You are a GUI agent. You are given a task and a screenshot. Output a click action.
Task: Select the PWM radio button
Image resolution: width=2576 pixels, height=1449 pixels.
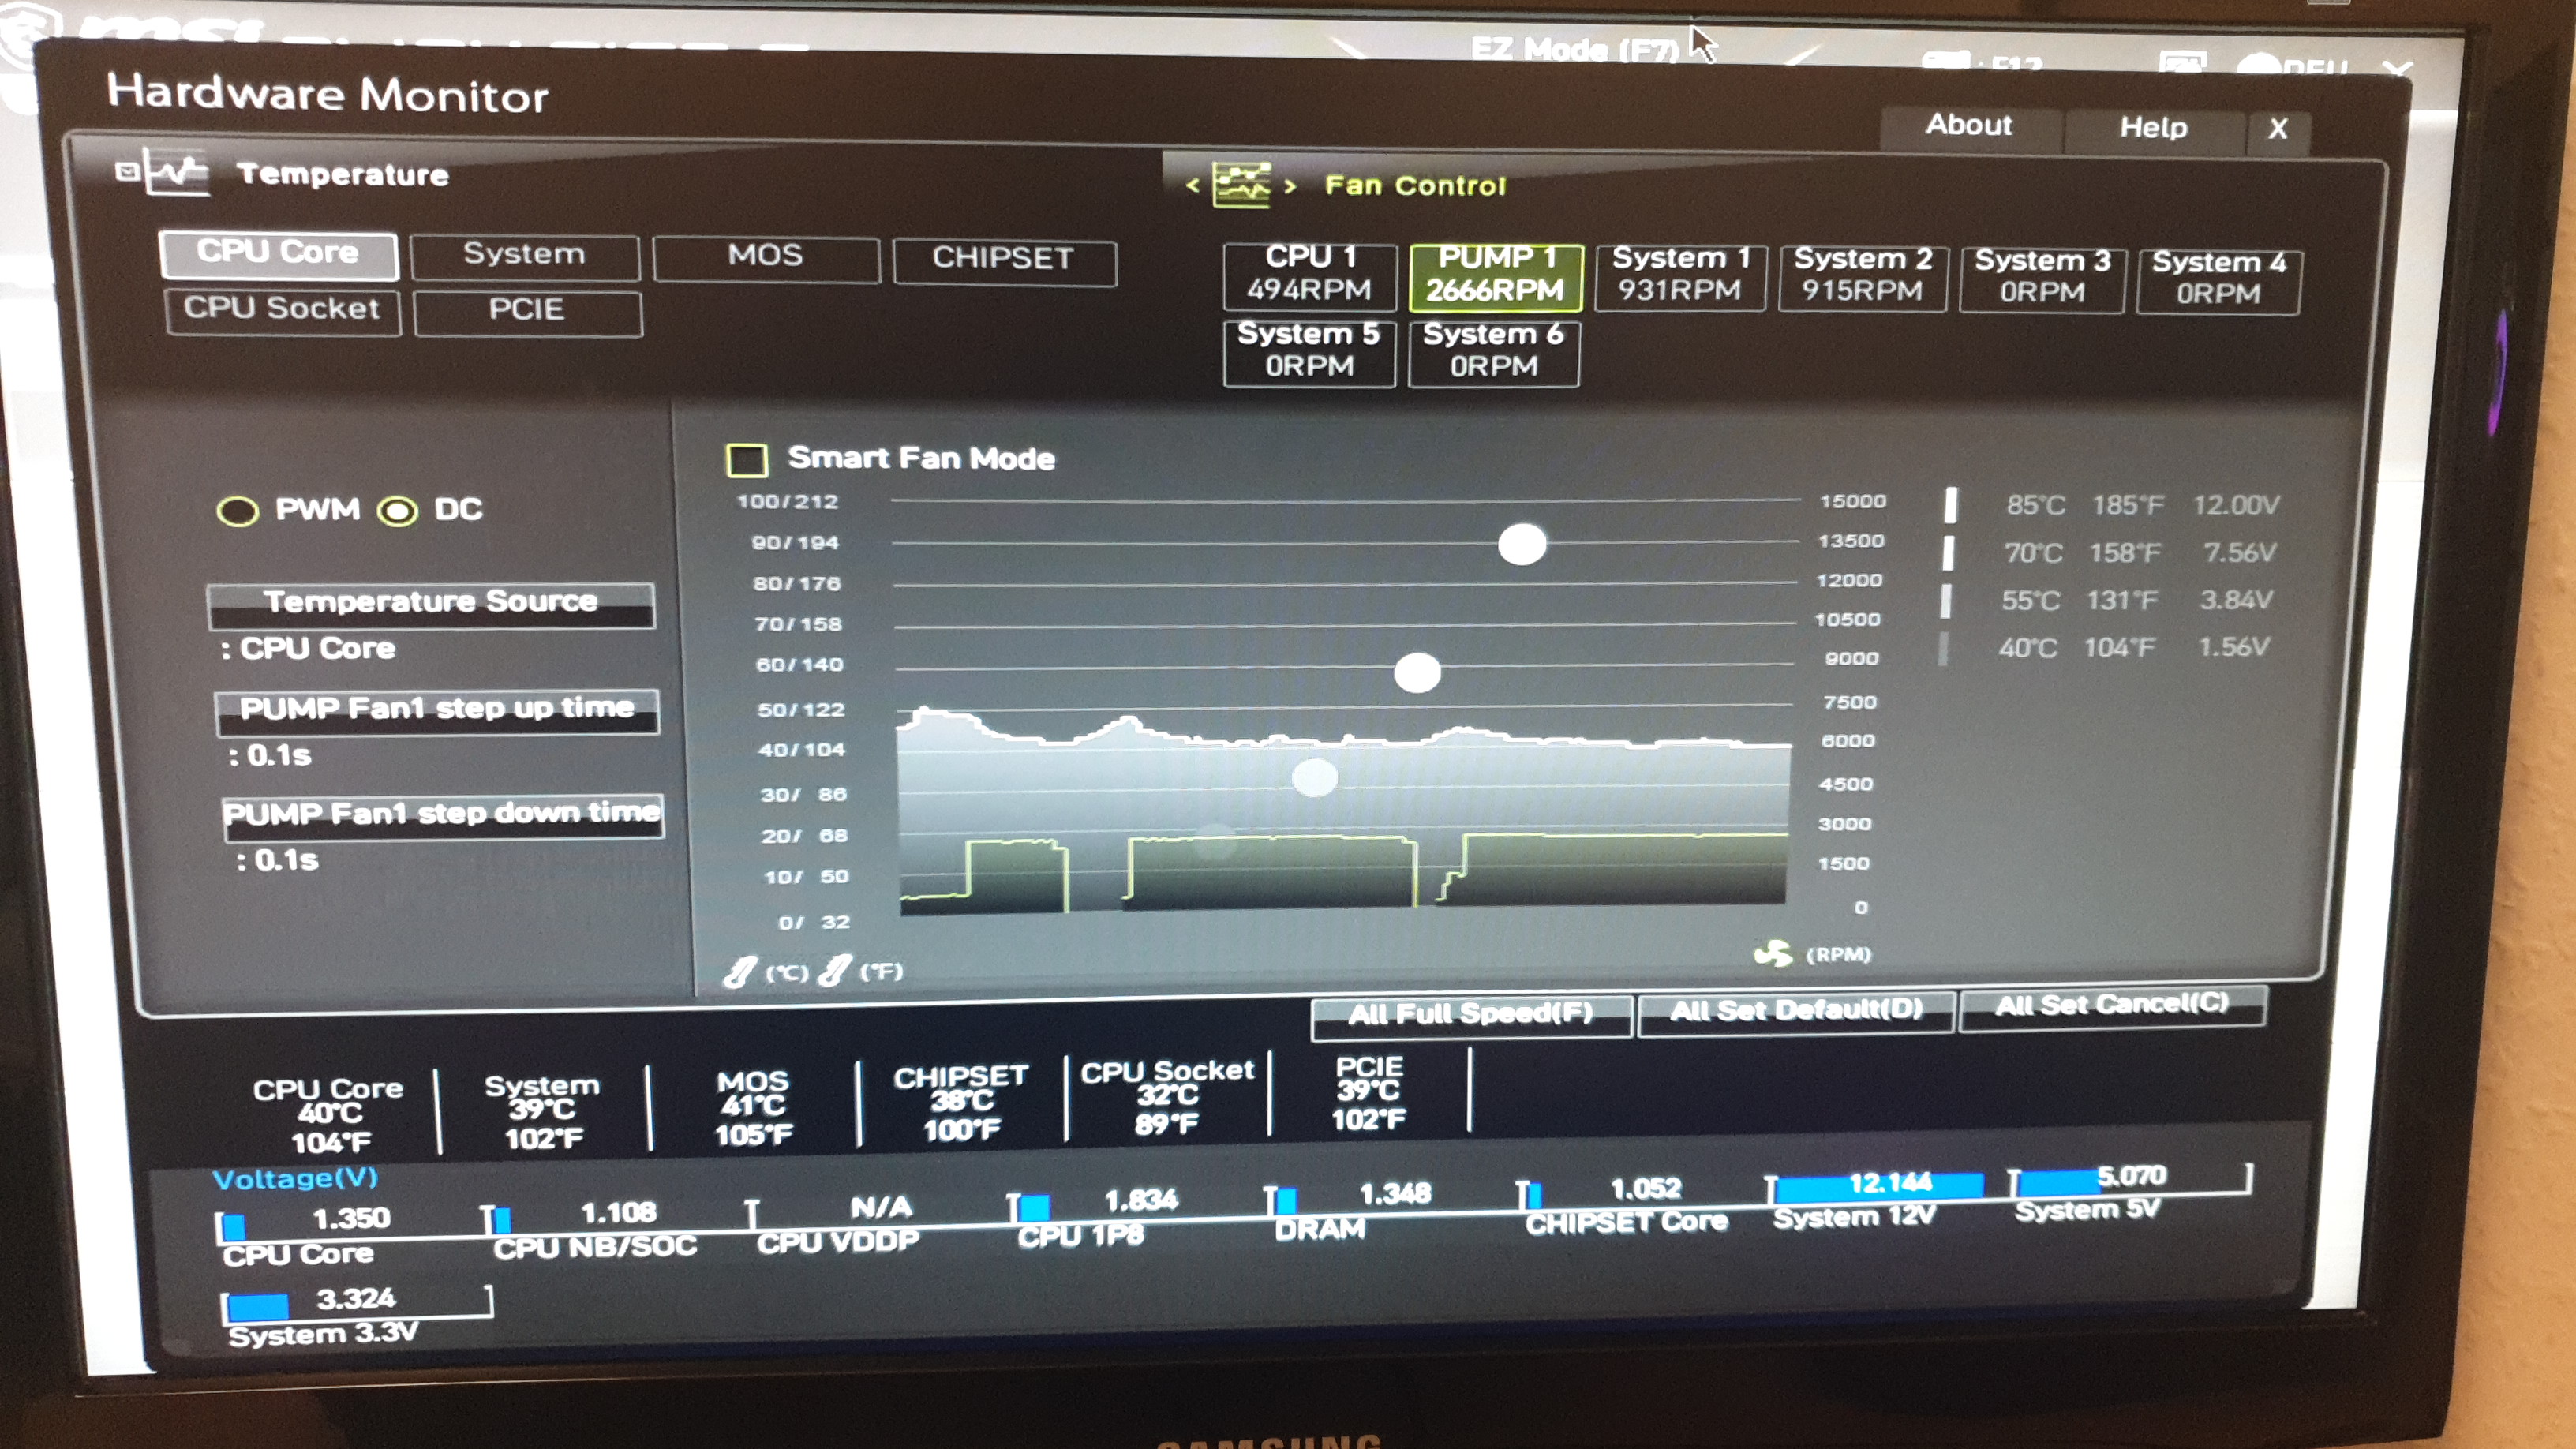point(238,511)
